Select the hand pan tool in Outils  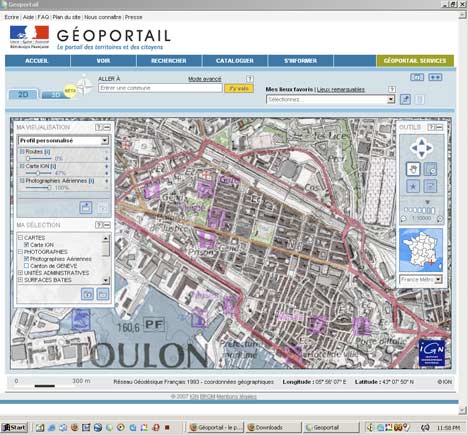click(x=413, y=169)
